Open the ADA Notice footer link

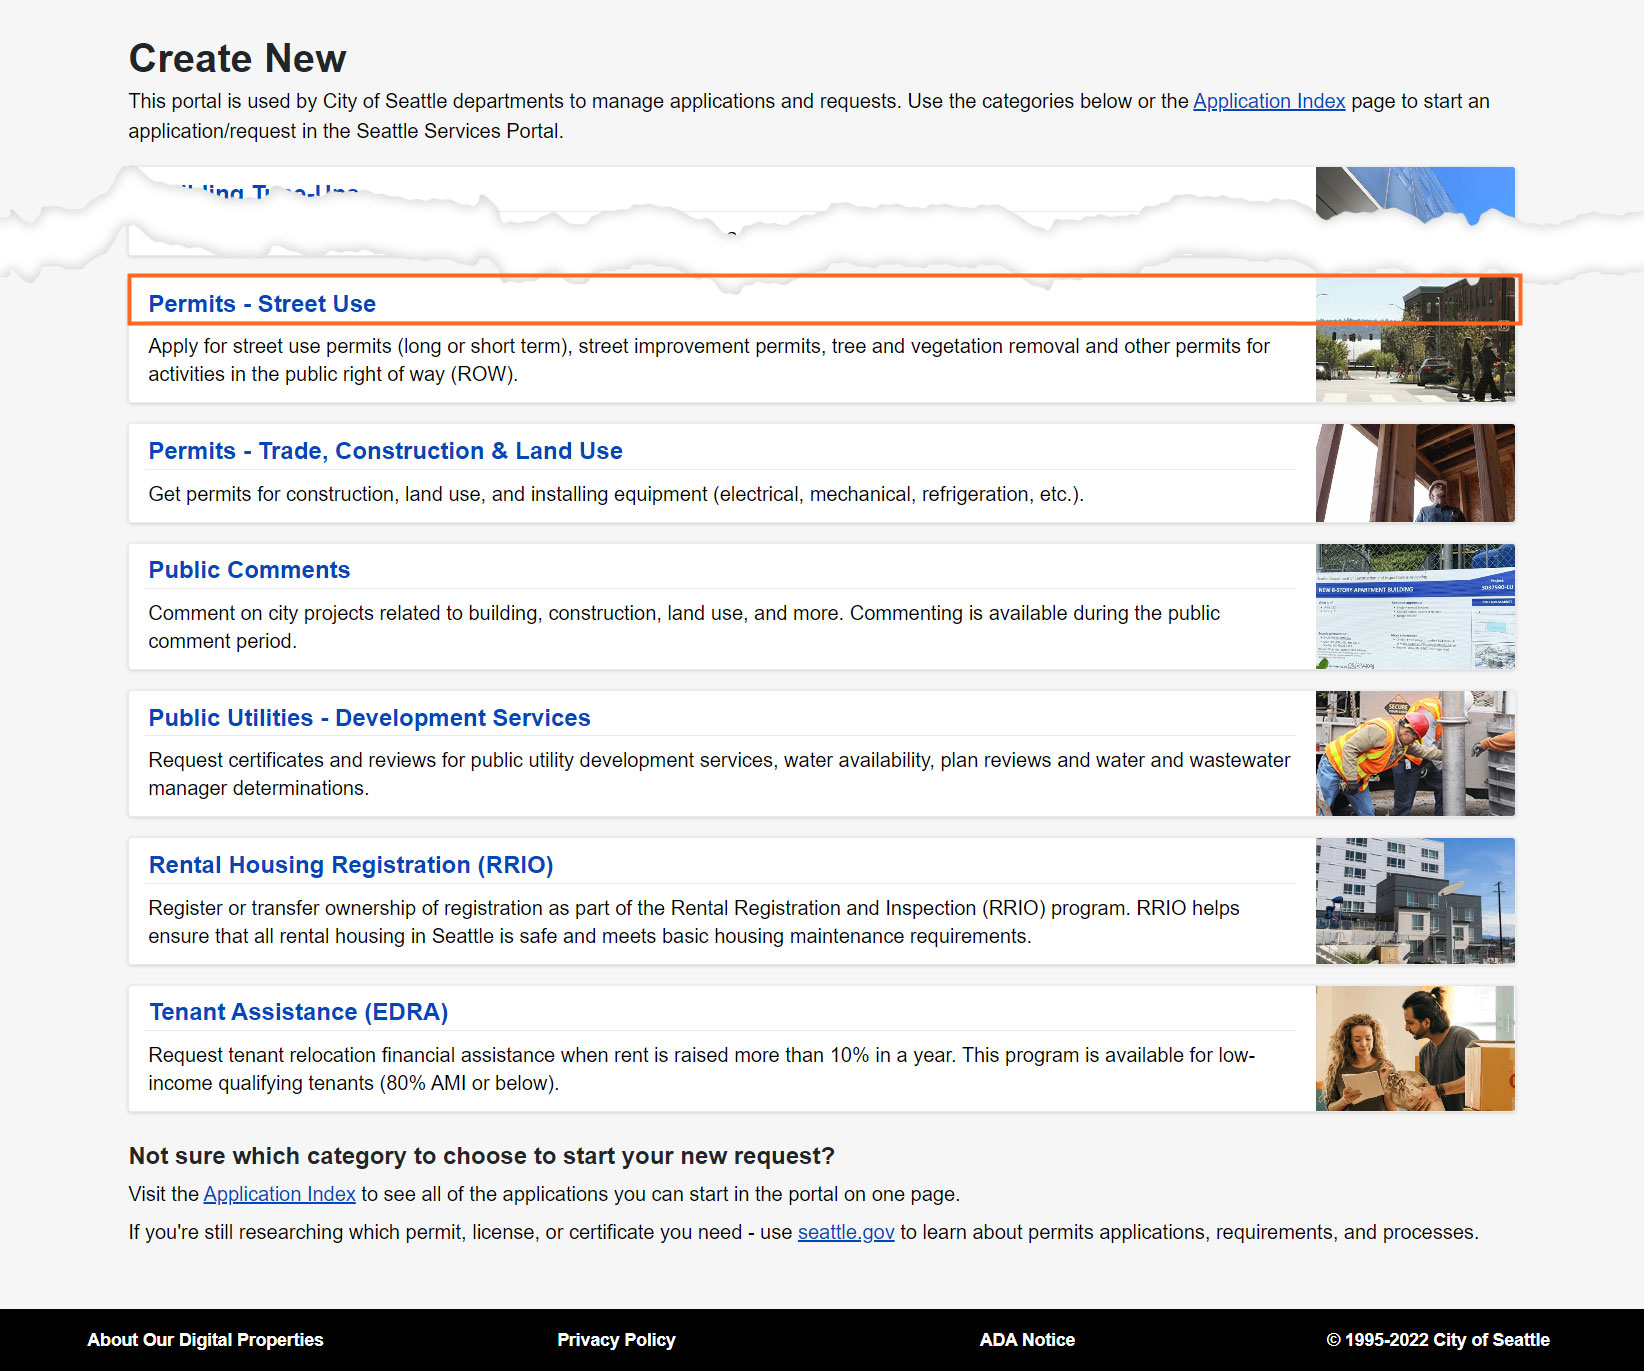[x=1026, y=1340]
